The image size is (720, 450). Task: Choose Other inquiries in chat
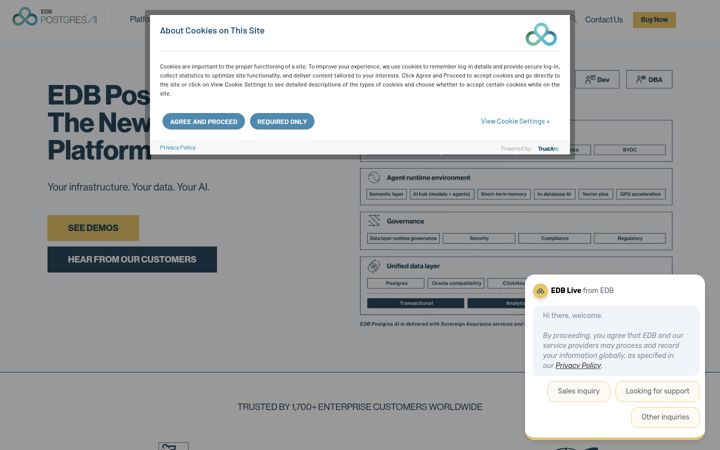pos(665,417)
